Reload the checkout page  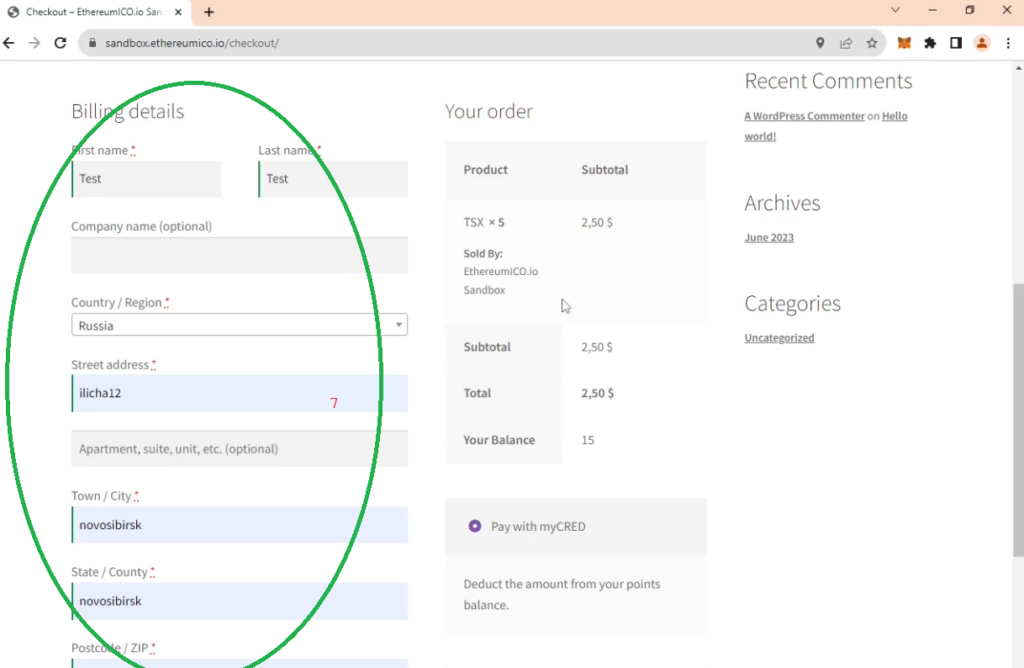tap(60, 43)
